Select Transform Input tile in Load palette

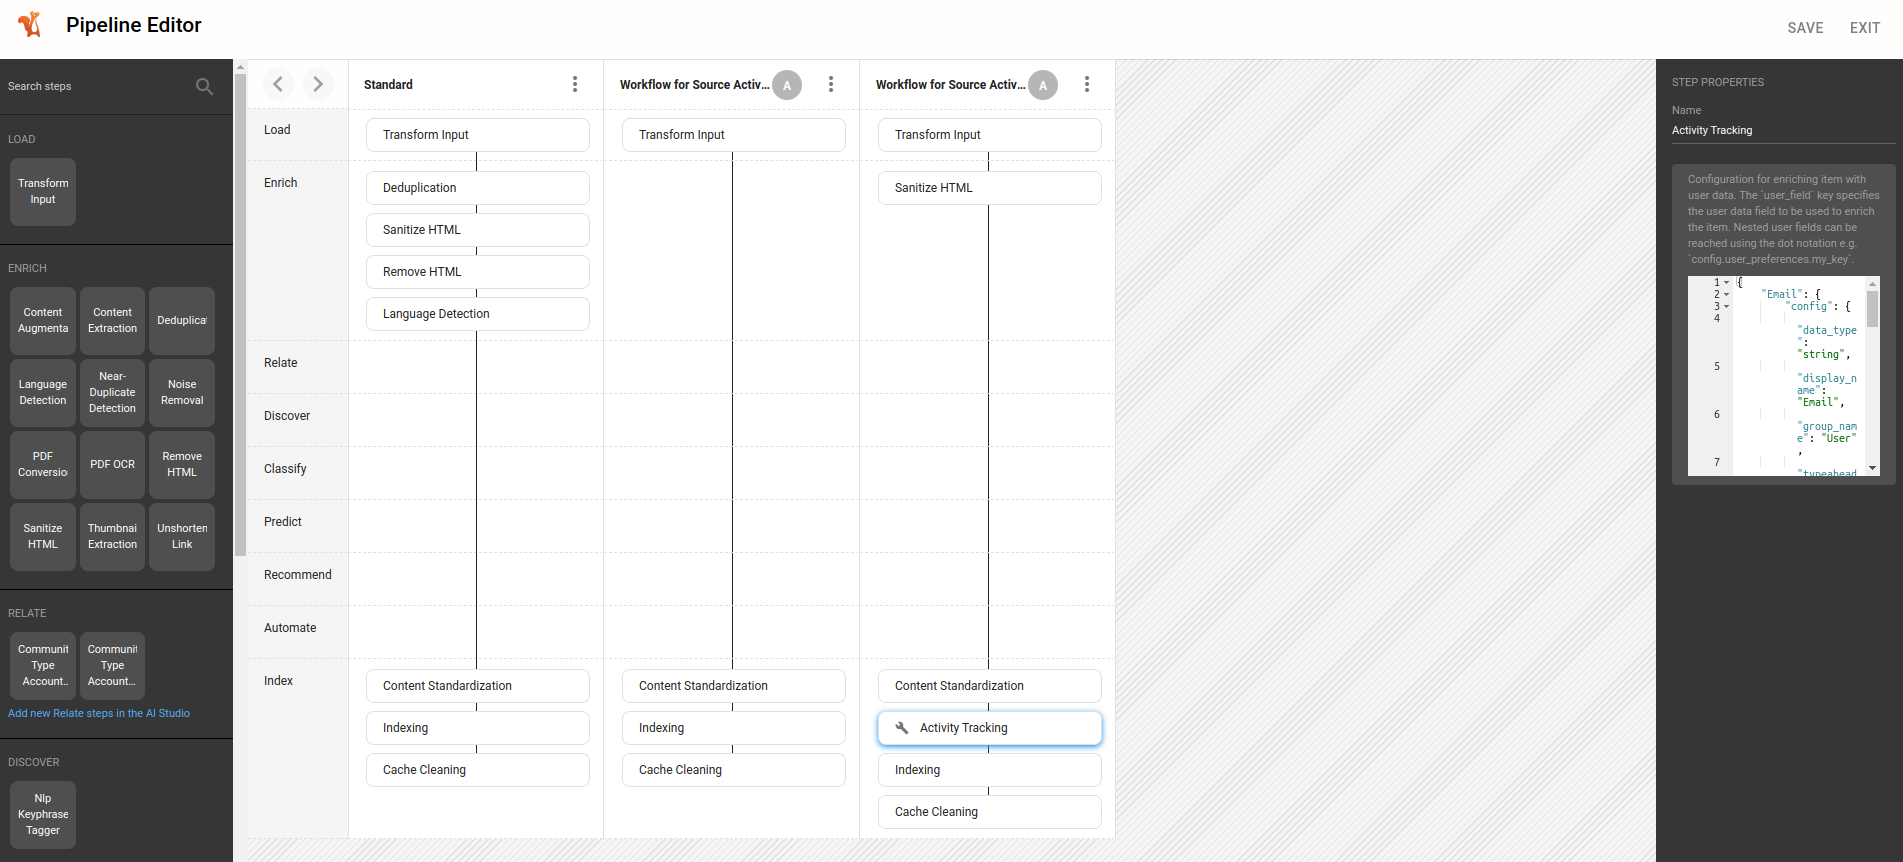43,192
